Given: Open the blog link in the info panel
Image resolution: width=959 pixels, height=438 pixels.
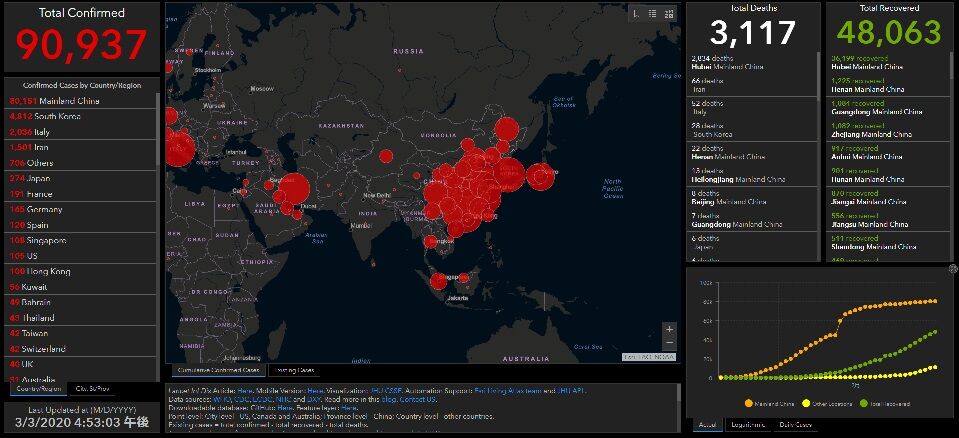Looking at the screenshot, I should [389, 399].
